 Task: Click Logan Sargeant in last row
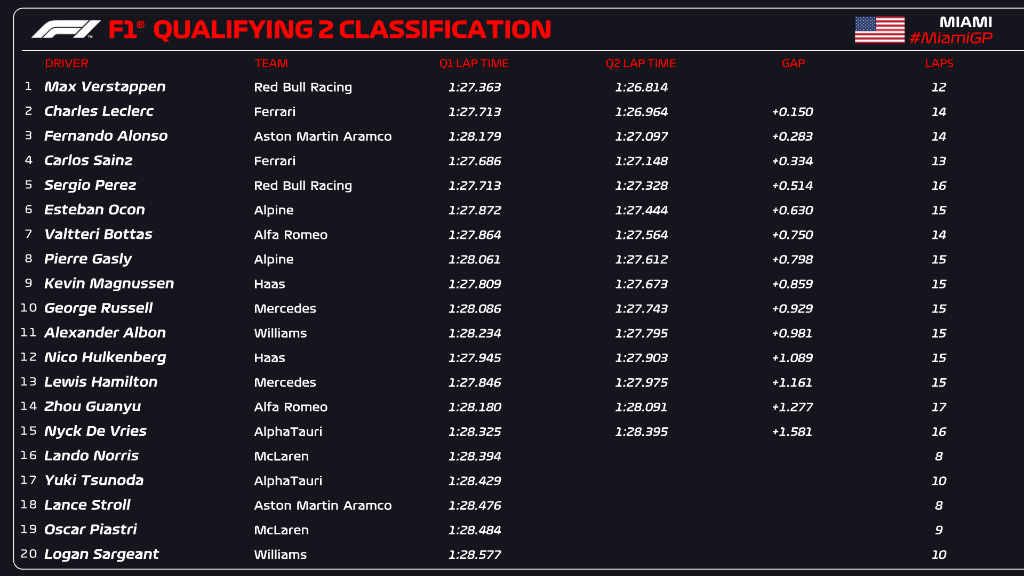click(102, 554)
